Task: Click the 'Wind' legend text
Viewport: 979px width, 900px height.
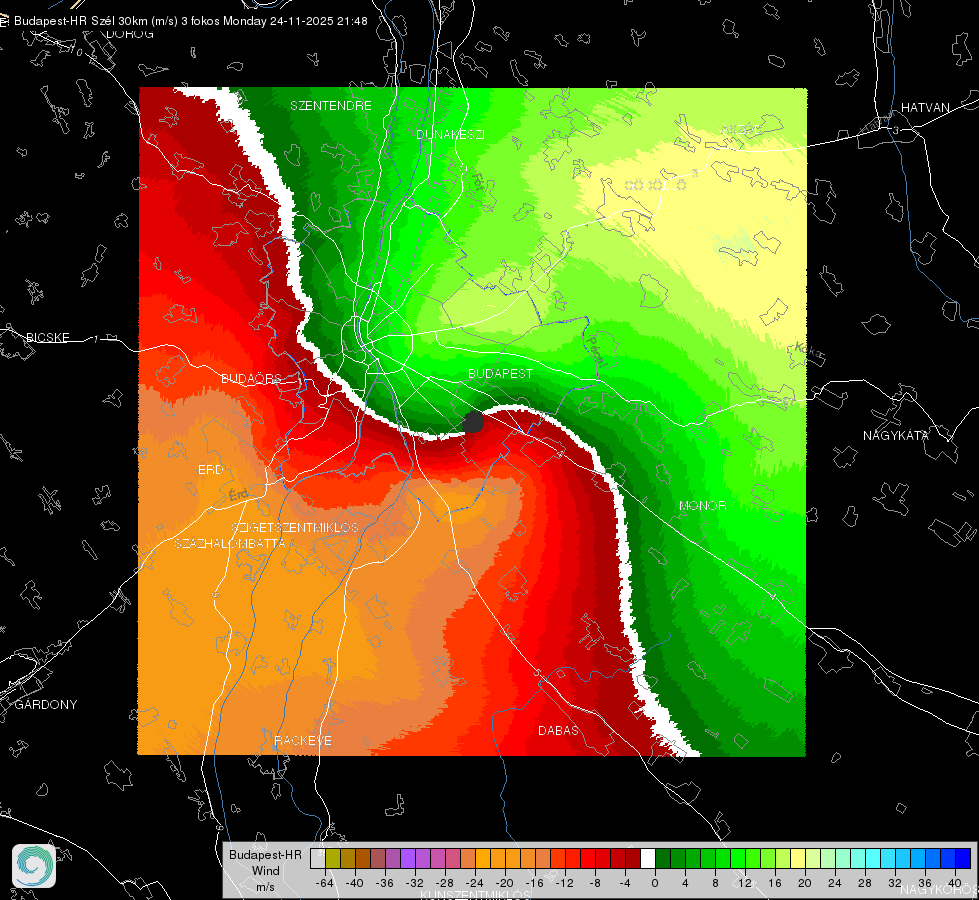Action: pyautogui.click(x=265, y=871)
